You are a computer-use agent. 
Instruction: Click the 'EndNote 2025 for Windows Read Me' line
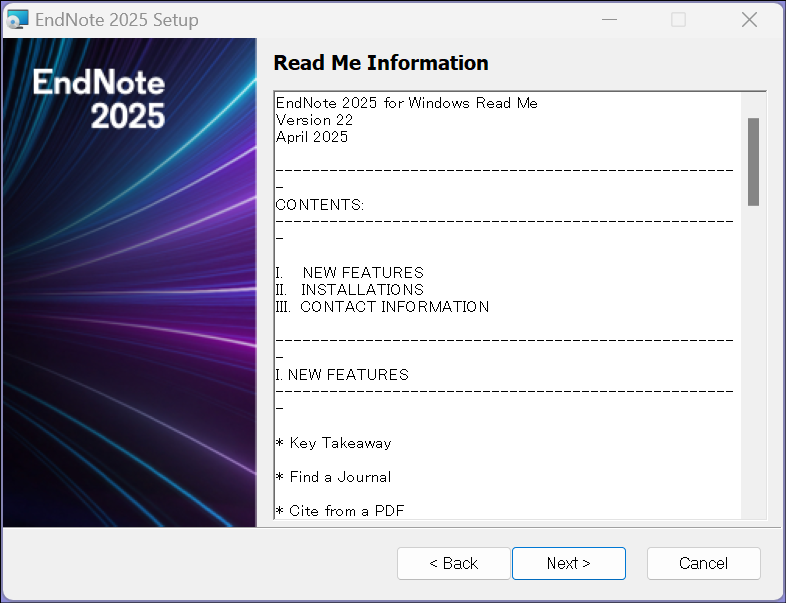click(407, 103)
